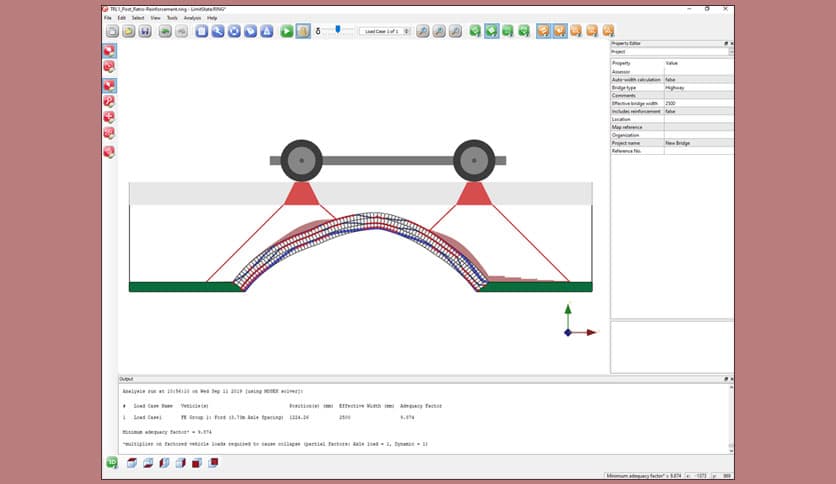
Task: Click the blue tag icon in toolbar
Action: pos(251,31)
